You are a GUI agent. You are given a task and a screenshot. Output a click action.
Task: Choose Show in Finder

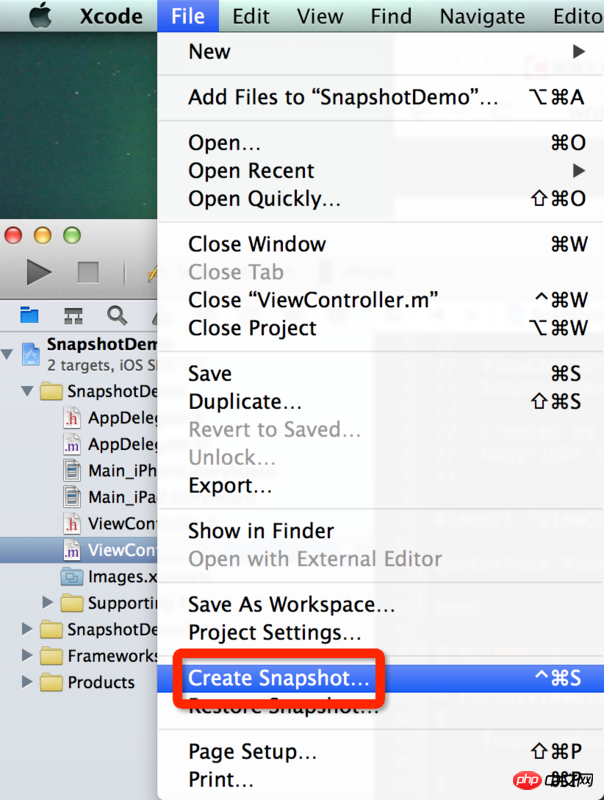(261, 531)
